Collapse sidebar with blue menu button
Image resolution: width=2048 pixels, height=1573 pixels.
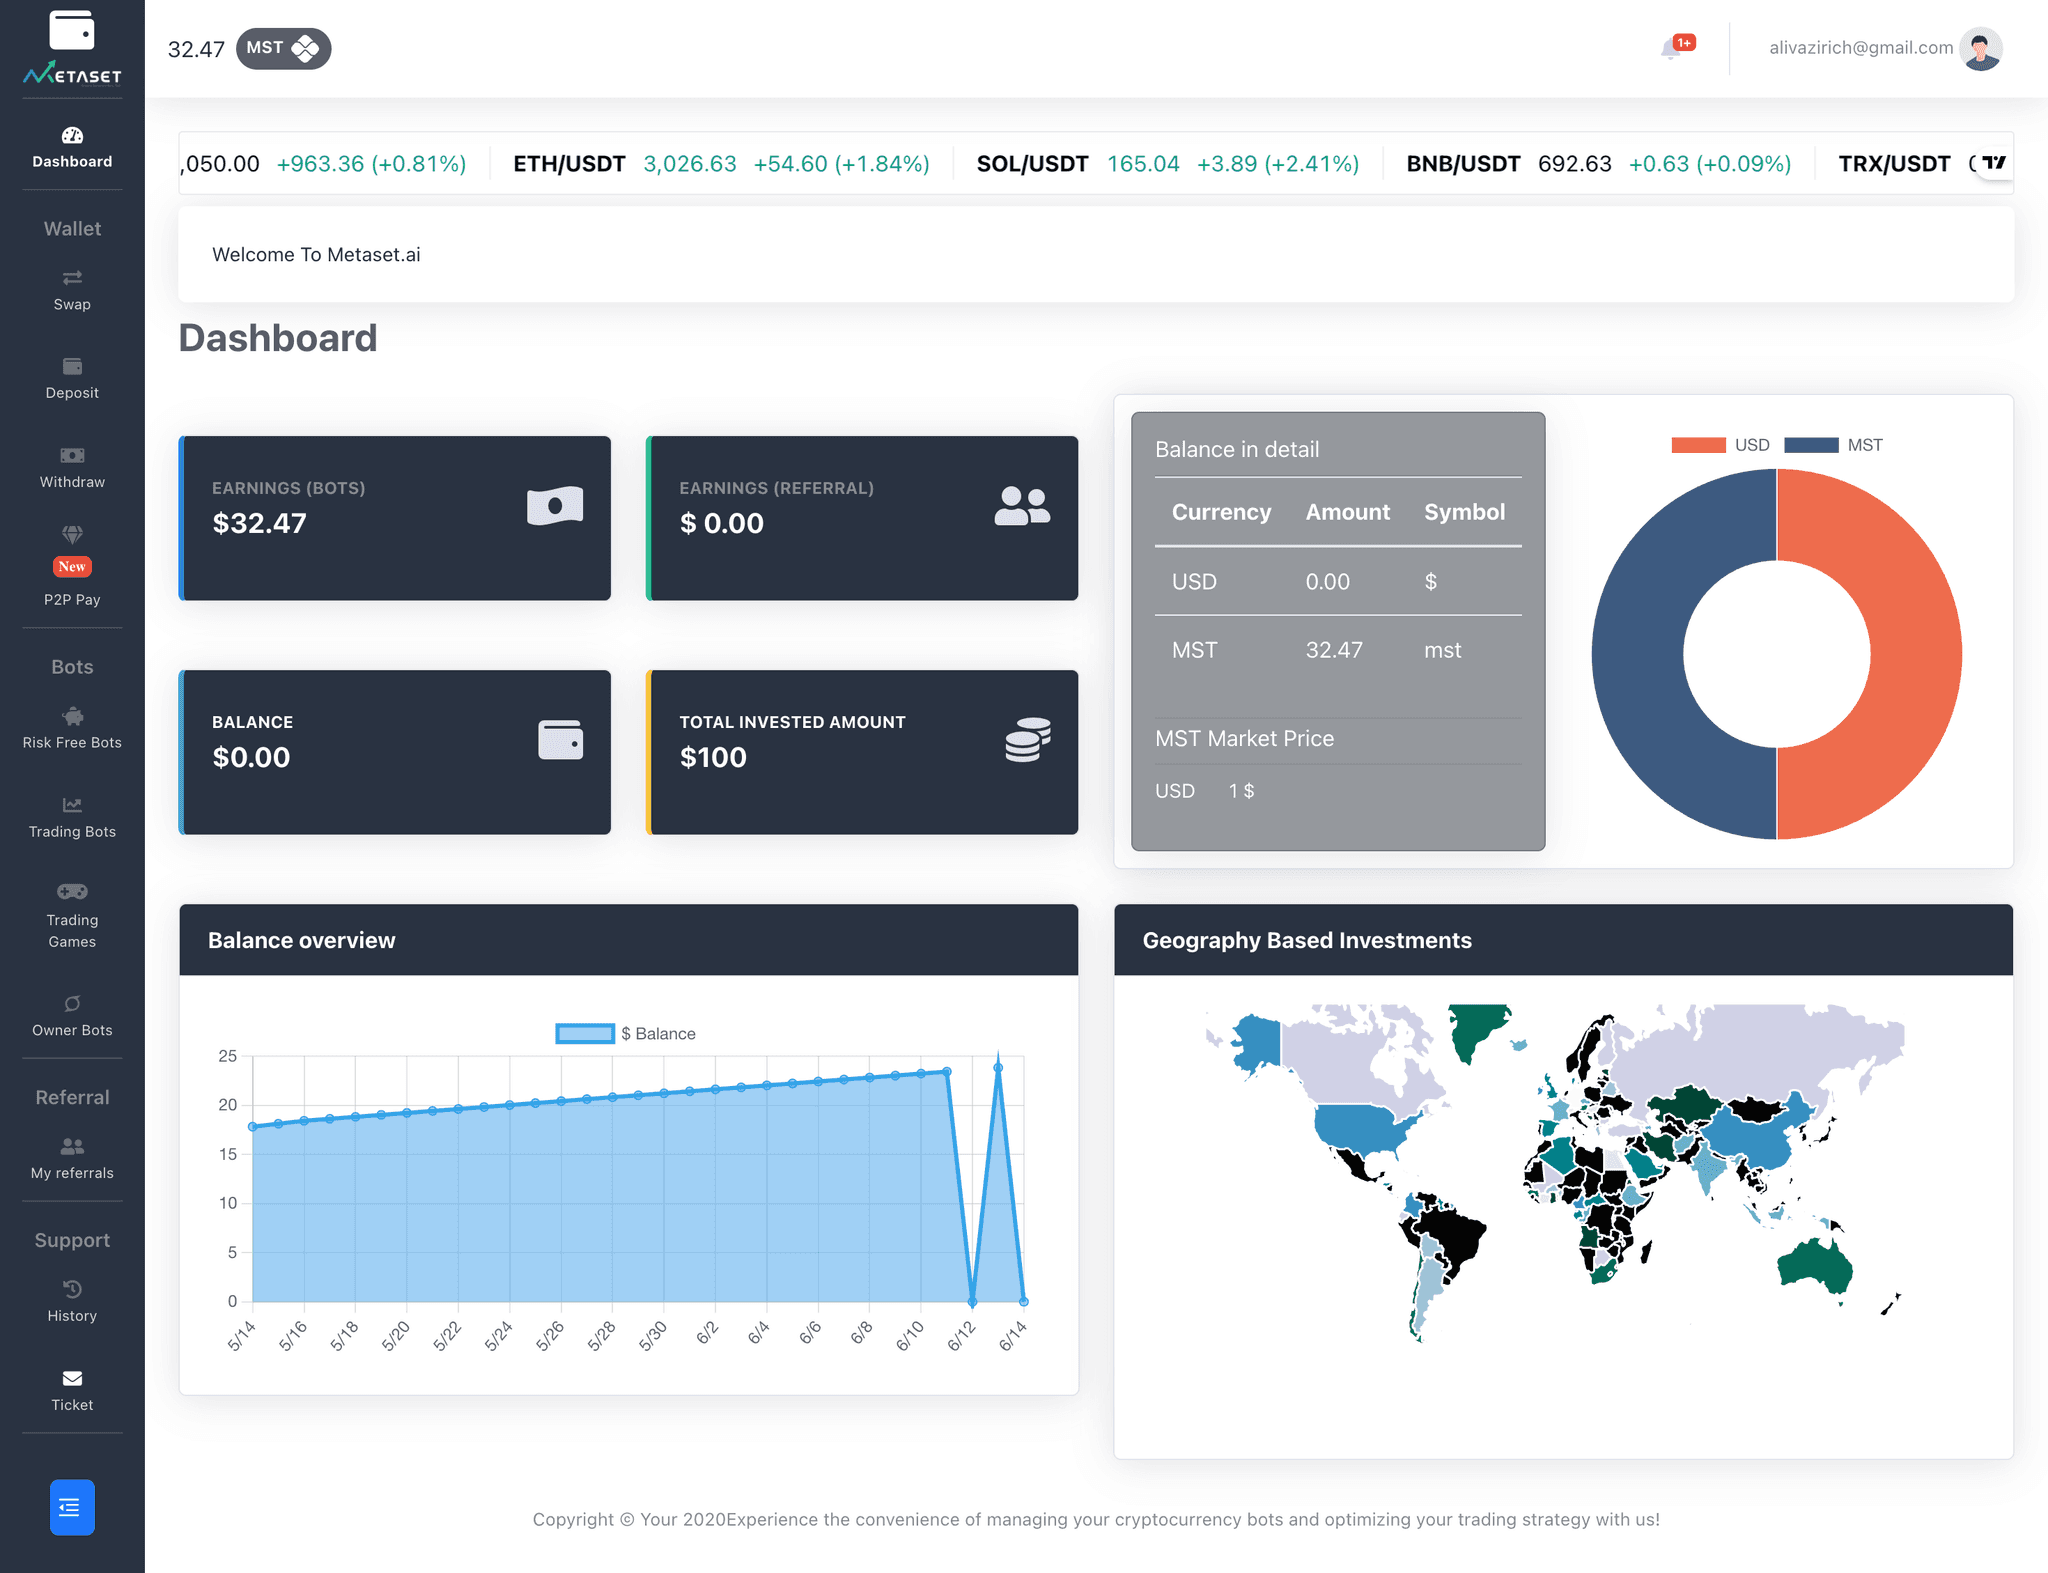72,1507
